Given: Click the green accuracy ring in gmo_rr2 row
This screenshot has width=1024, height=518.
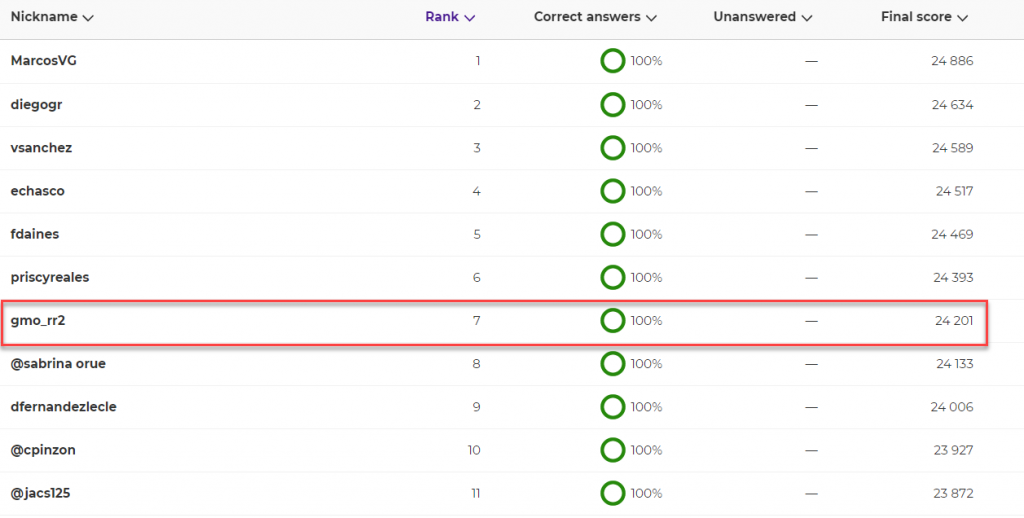Looking at the screenshot, I should 613,321.
